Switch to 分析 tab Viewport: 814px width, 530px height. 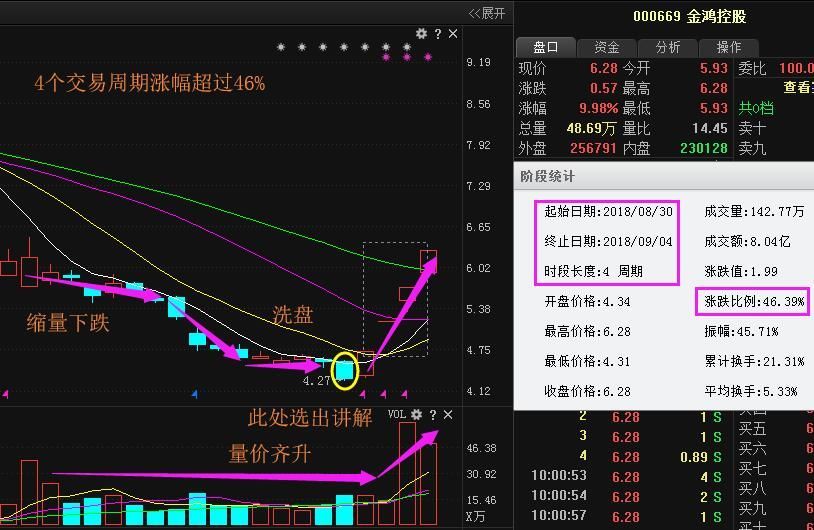click(x=668, y=47)
